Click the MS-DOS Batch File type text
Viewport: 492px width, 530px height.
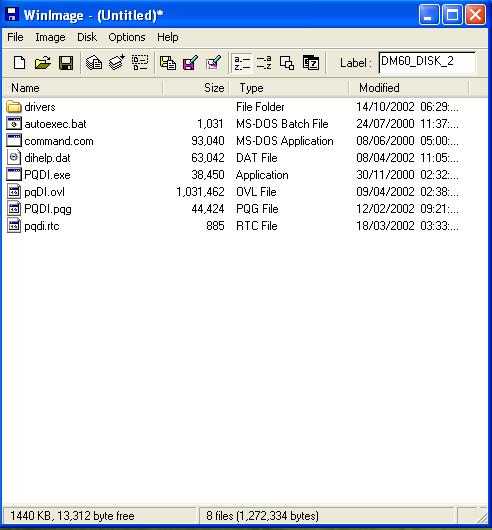coord(282,124)
